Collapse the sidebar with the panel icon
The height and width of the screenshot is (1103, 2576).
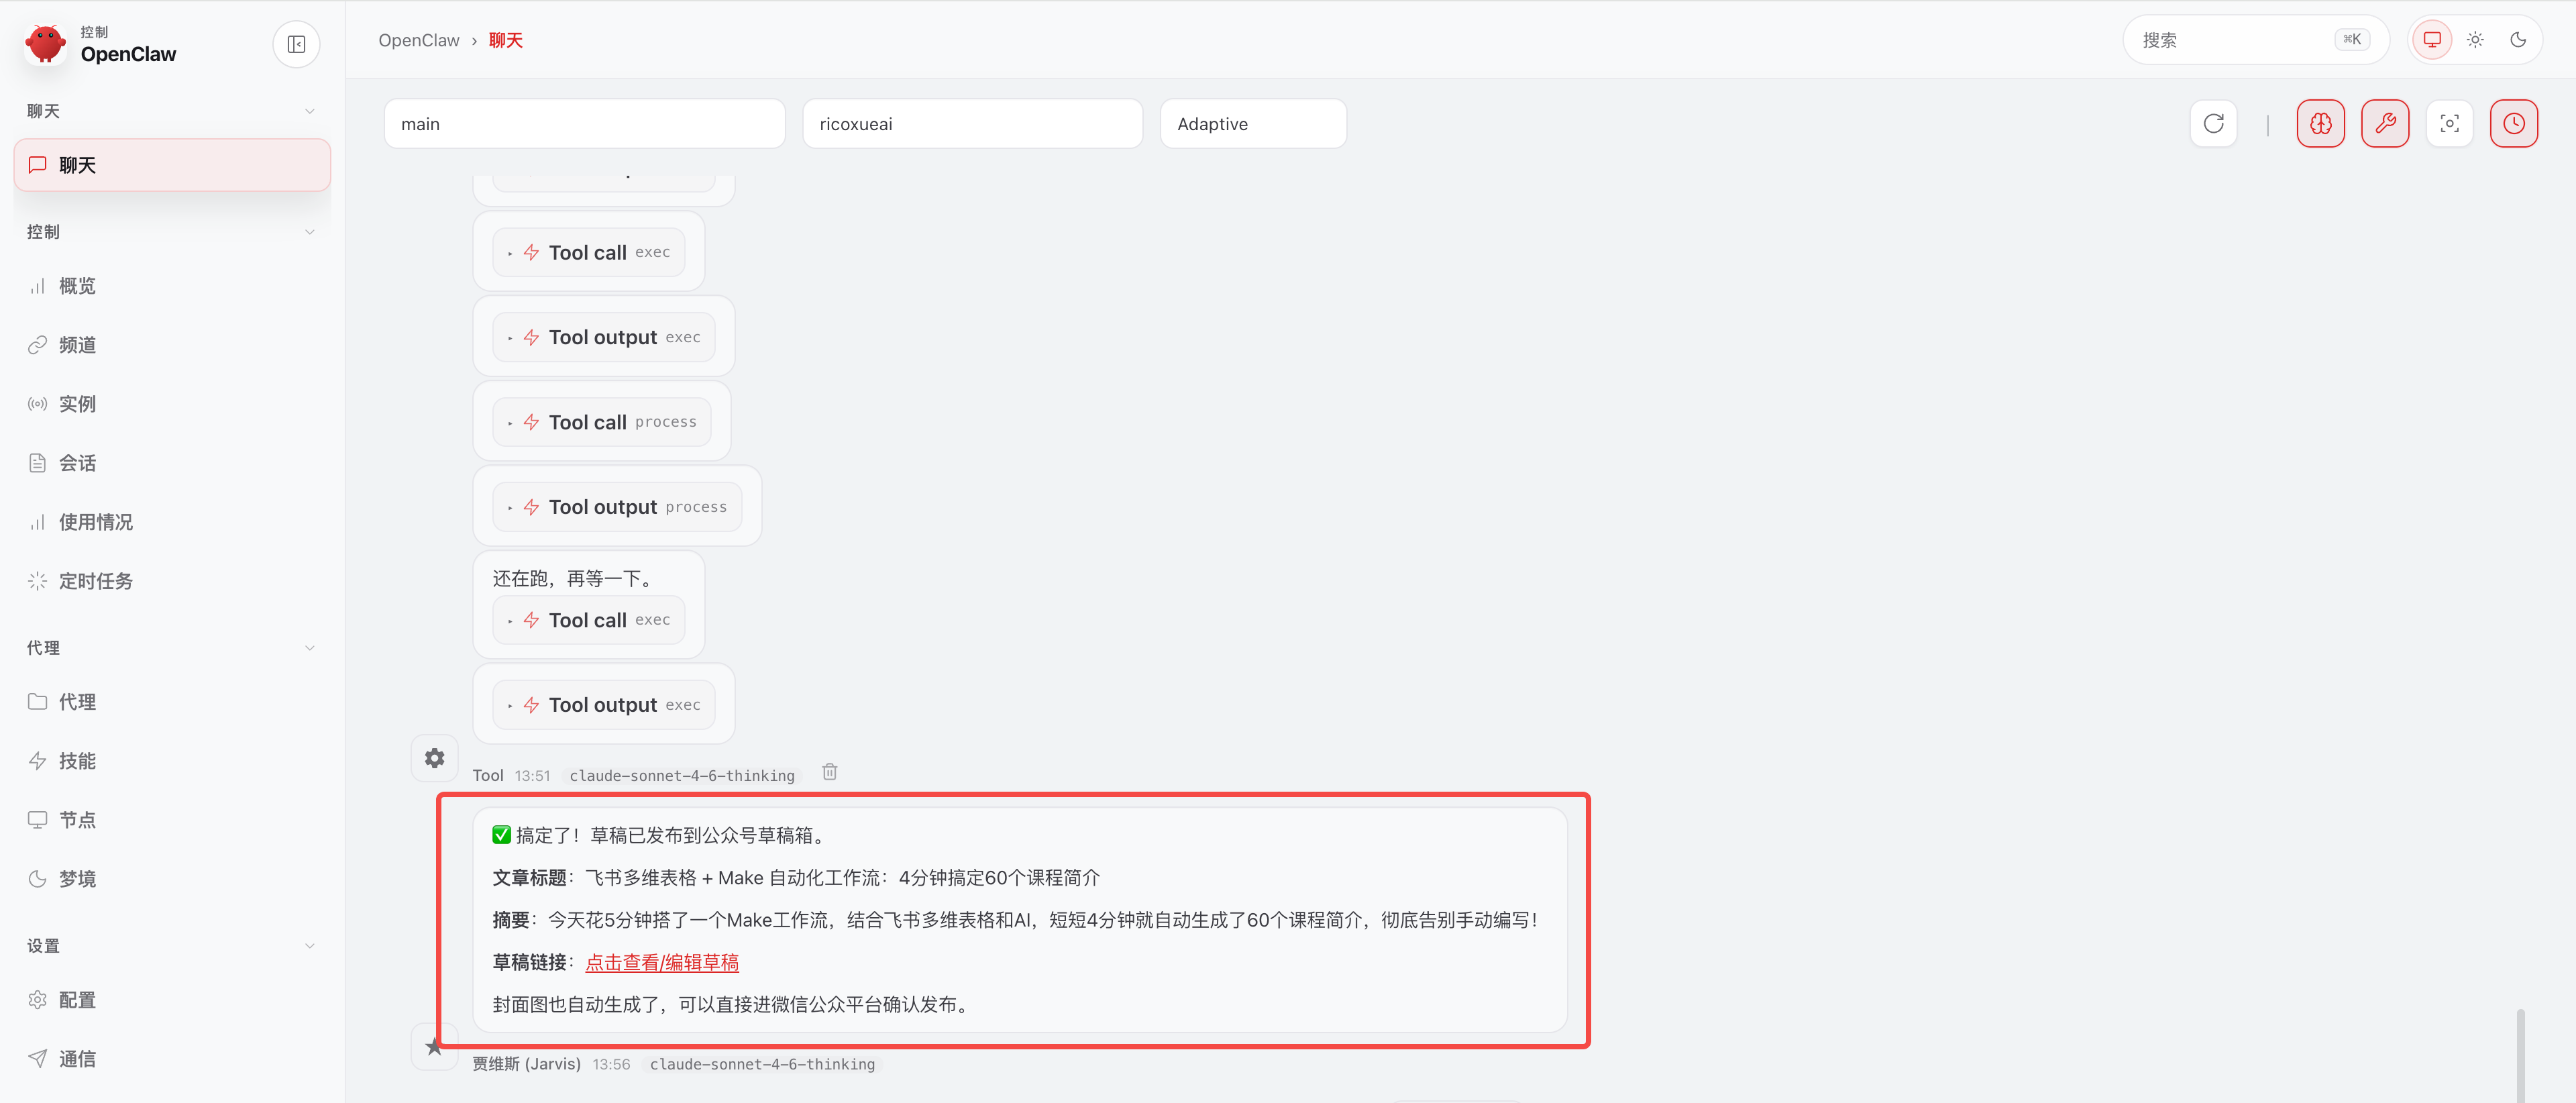[296, 44]
